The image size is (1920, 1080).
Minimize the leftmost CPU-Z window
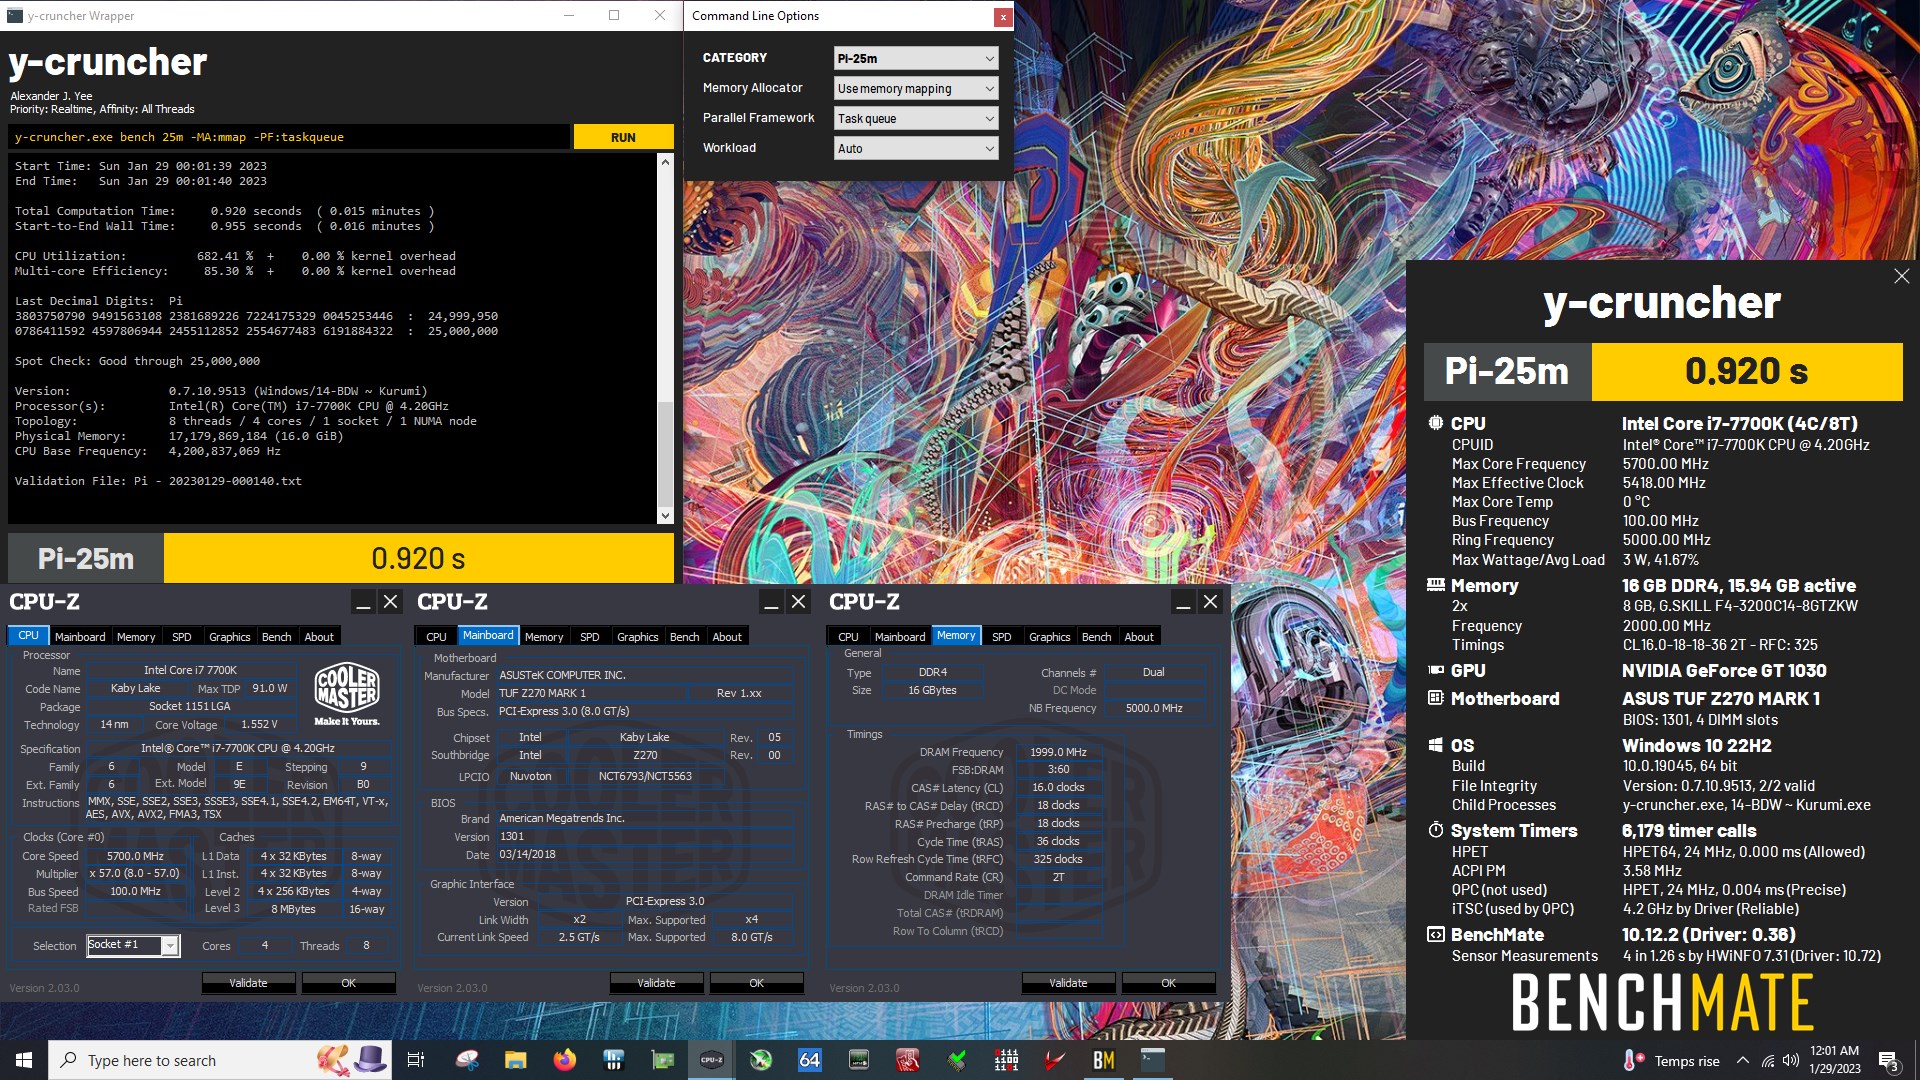pyautogui.click(x=363, y=602)
